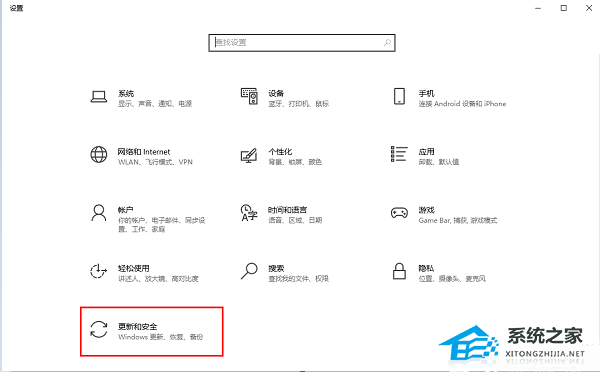Open the 个性化 paintbrush icon

[249, 155]
